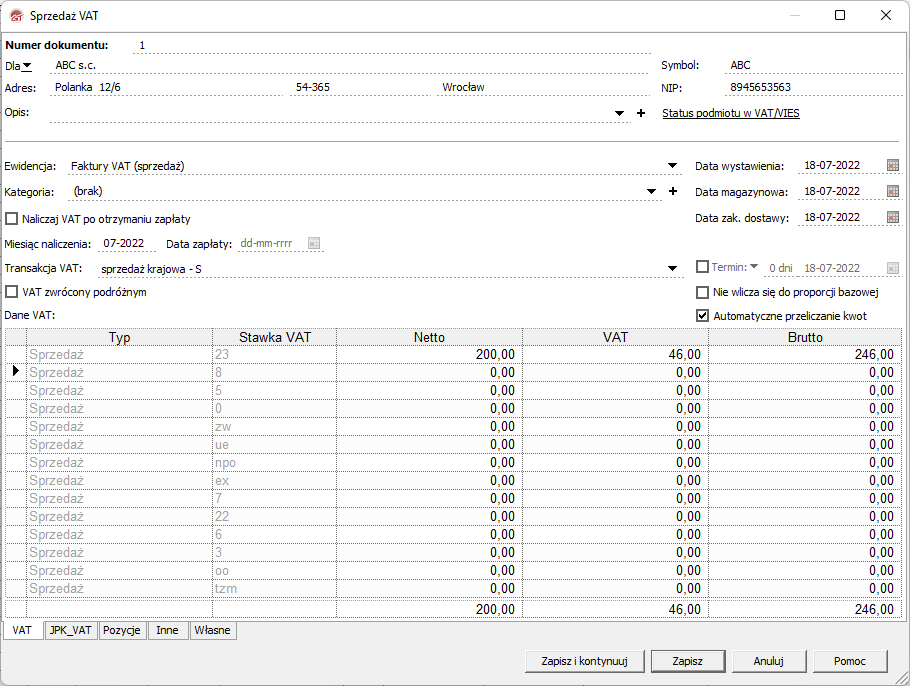The width and height of the screenshot is (910, 686).
Task: Open calendar icon beside Termin date
Action: (x=893, y=268)
